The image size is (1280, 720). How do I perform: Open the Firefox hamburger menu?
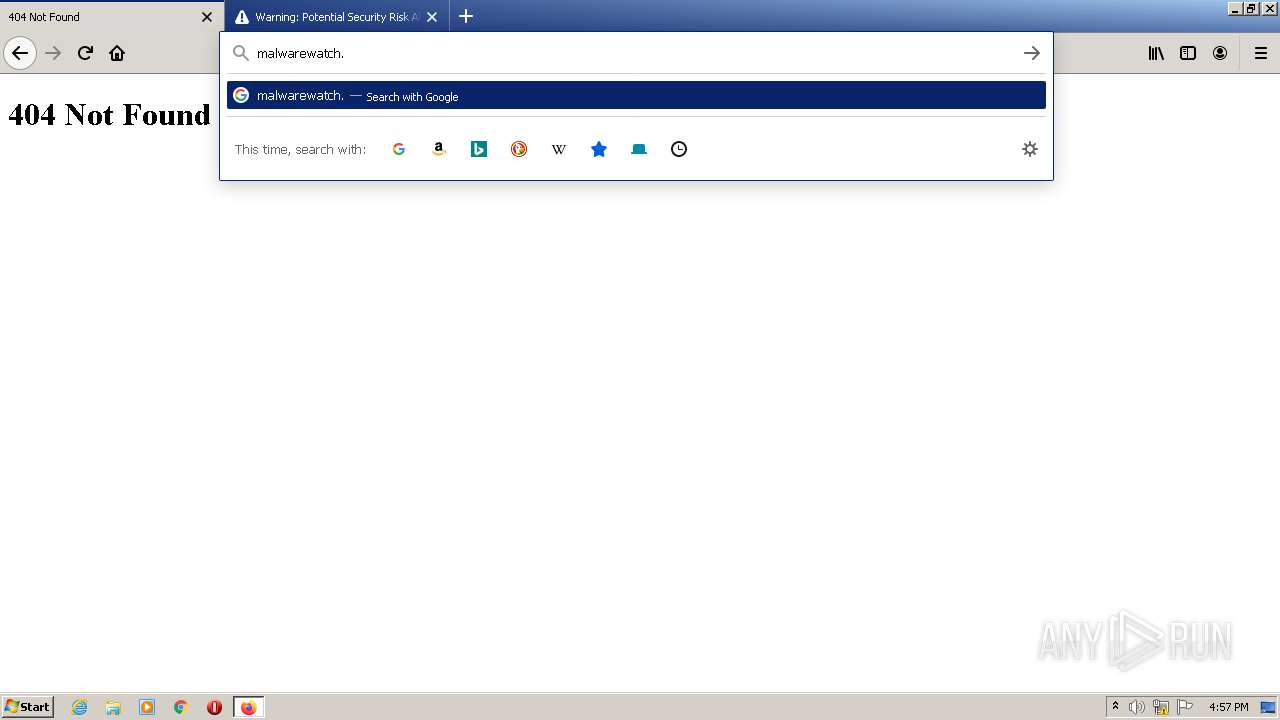coord(1261,53)
